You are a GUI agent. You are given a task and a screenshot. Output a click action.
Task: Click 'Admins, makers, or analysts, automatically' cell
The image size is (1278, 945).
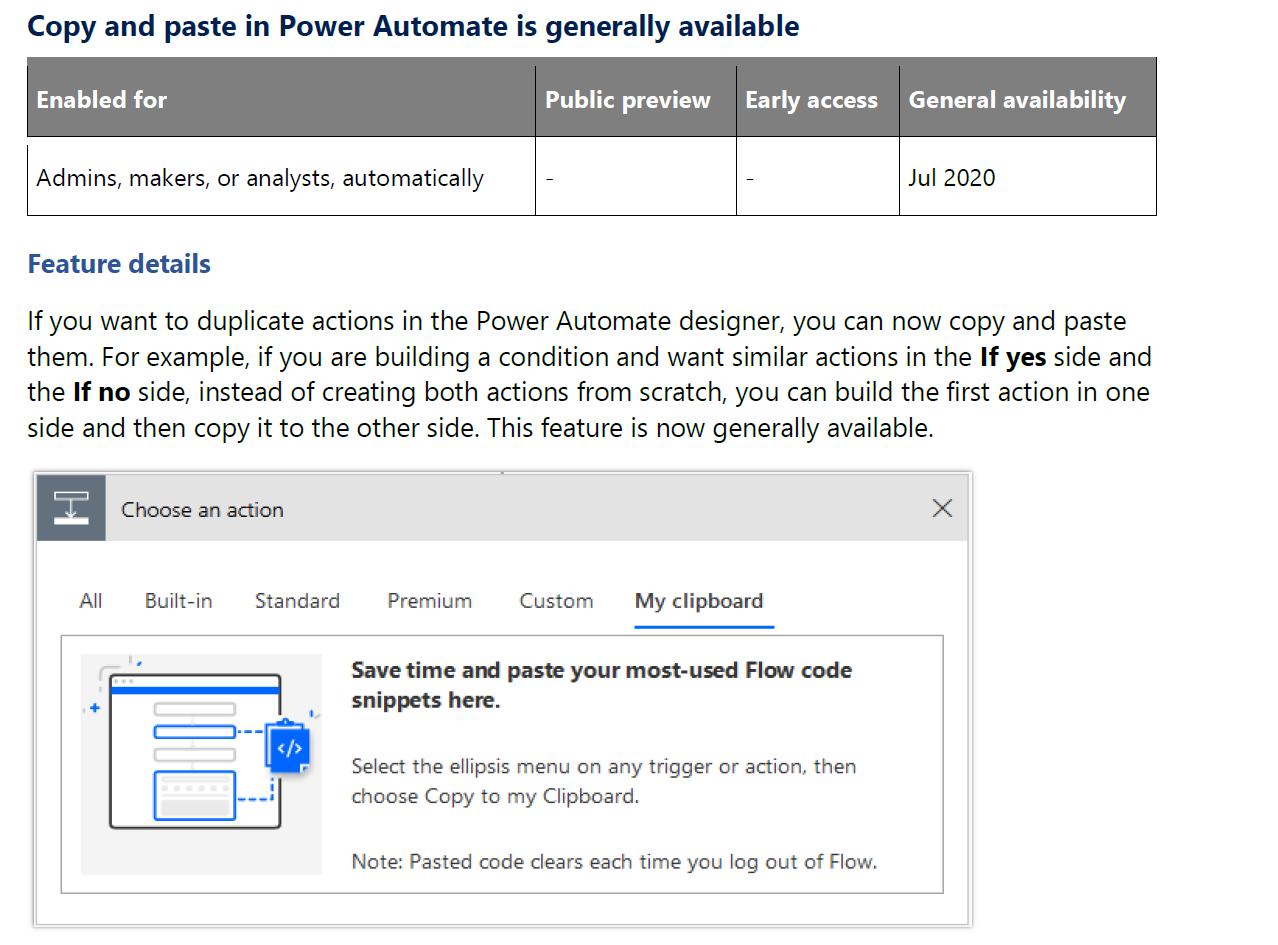(x=281, y=176)
